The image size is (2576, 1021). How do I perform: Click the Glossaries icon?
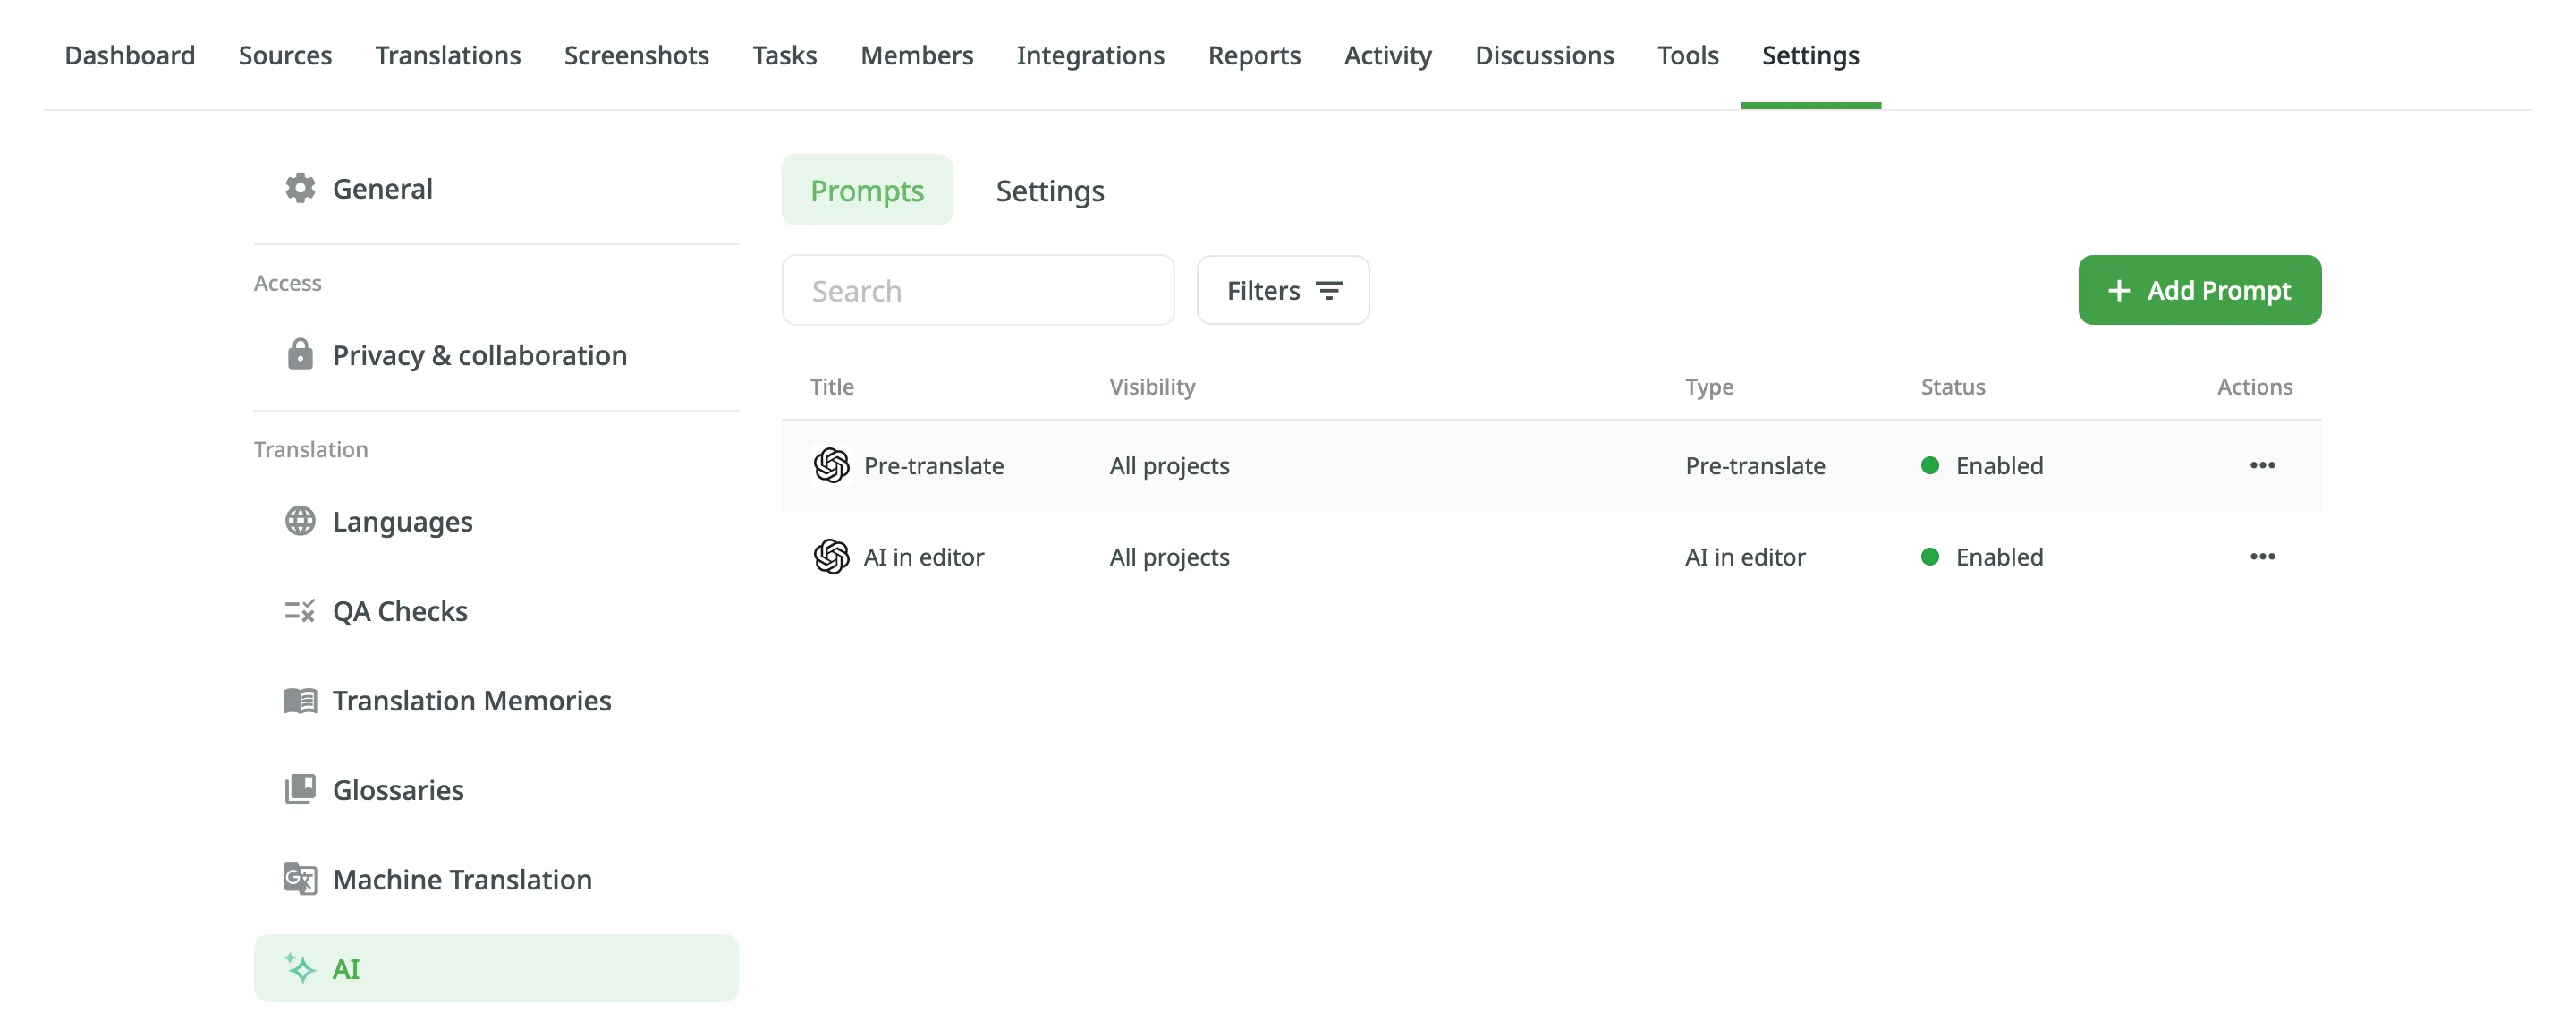(299, 787)
